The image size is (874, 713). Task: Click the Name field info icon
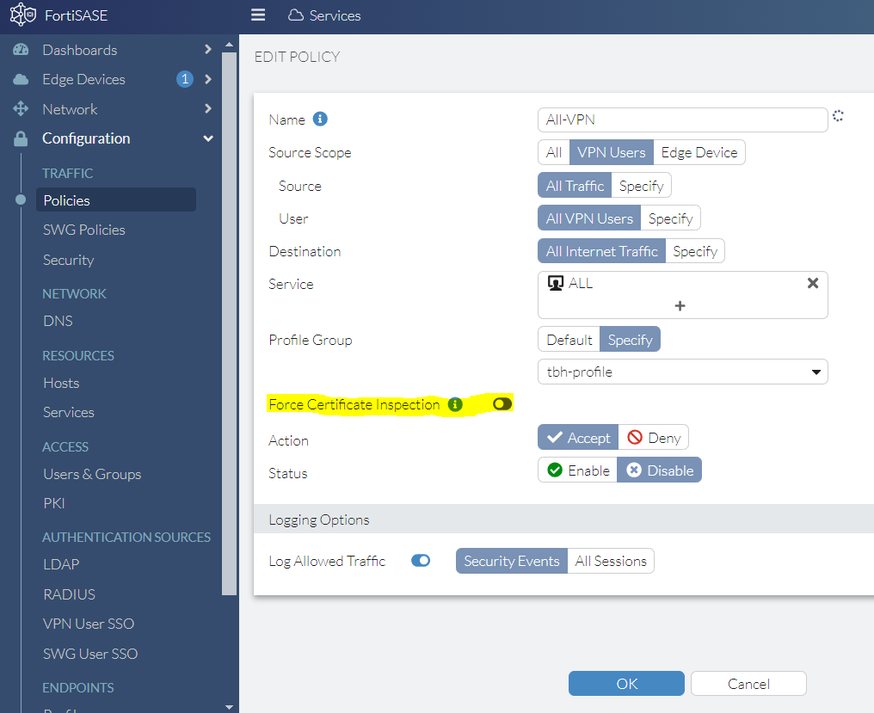coord(320,119)
